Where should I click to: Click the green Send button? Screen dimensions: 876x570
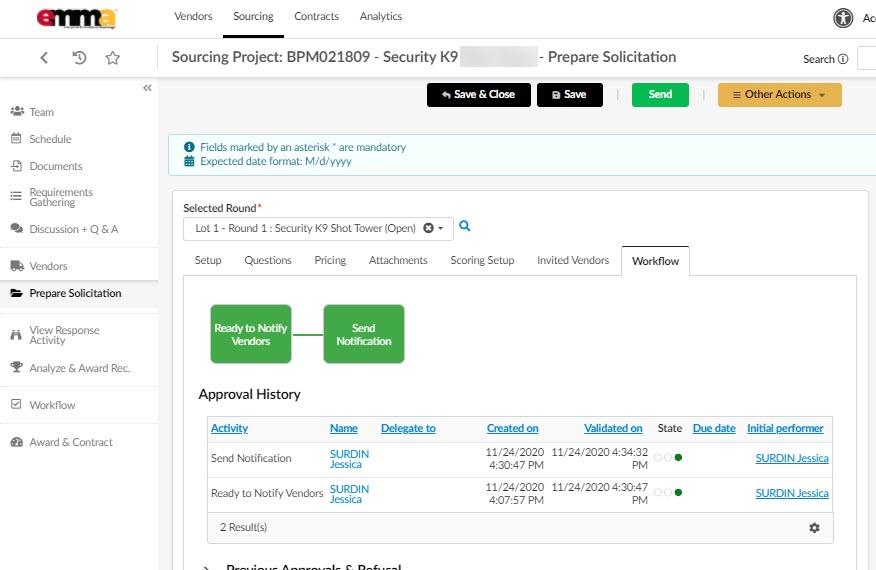(x=660, y=94)
